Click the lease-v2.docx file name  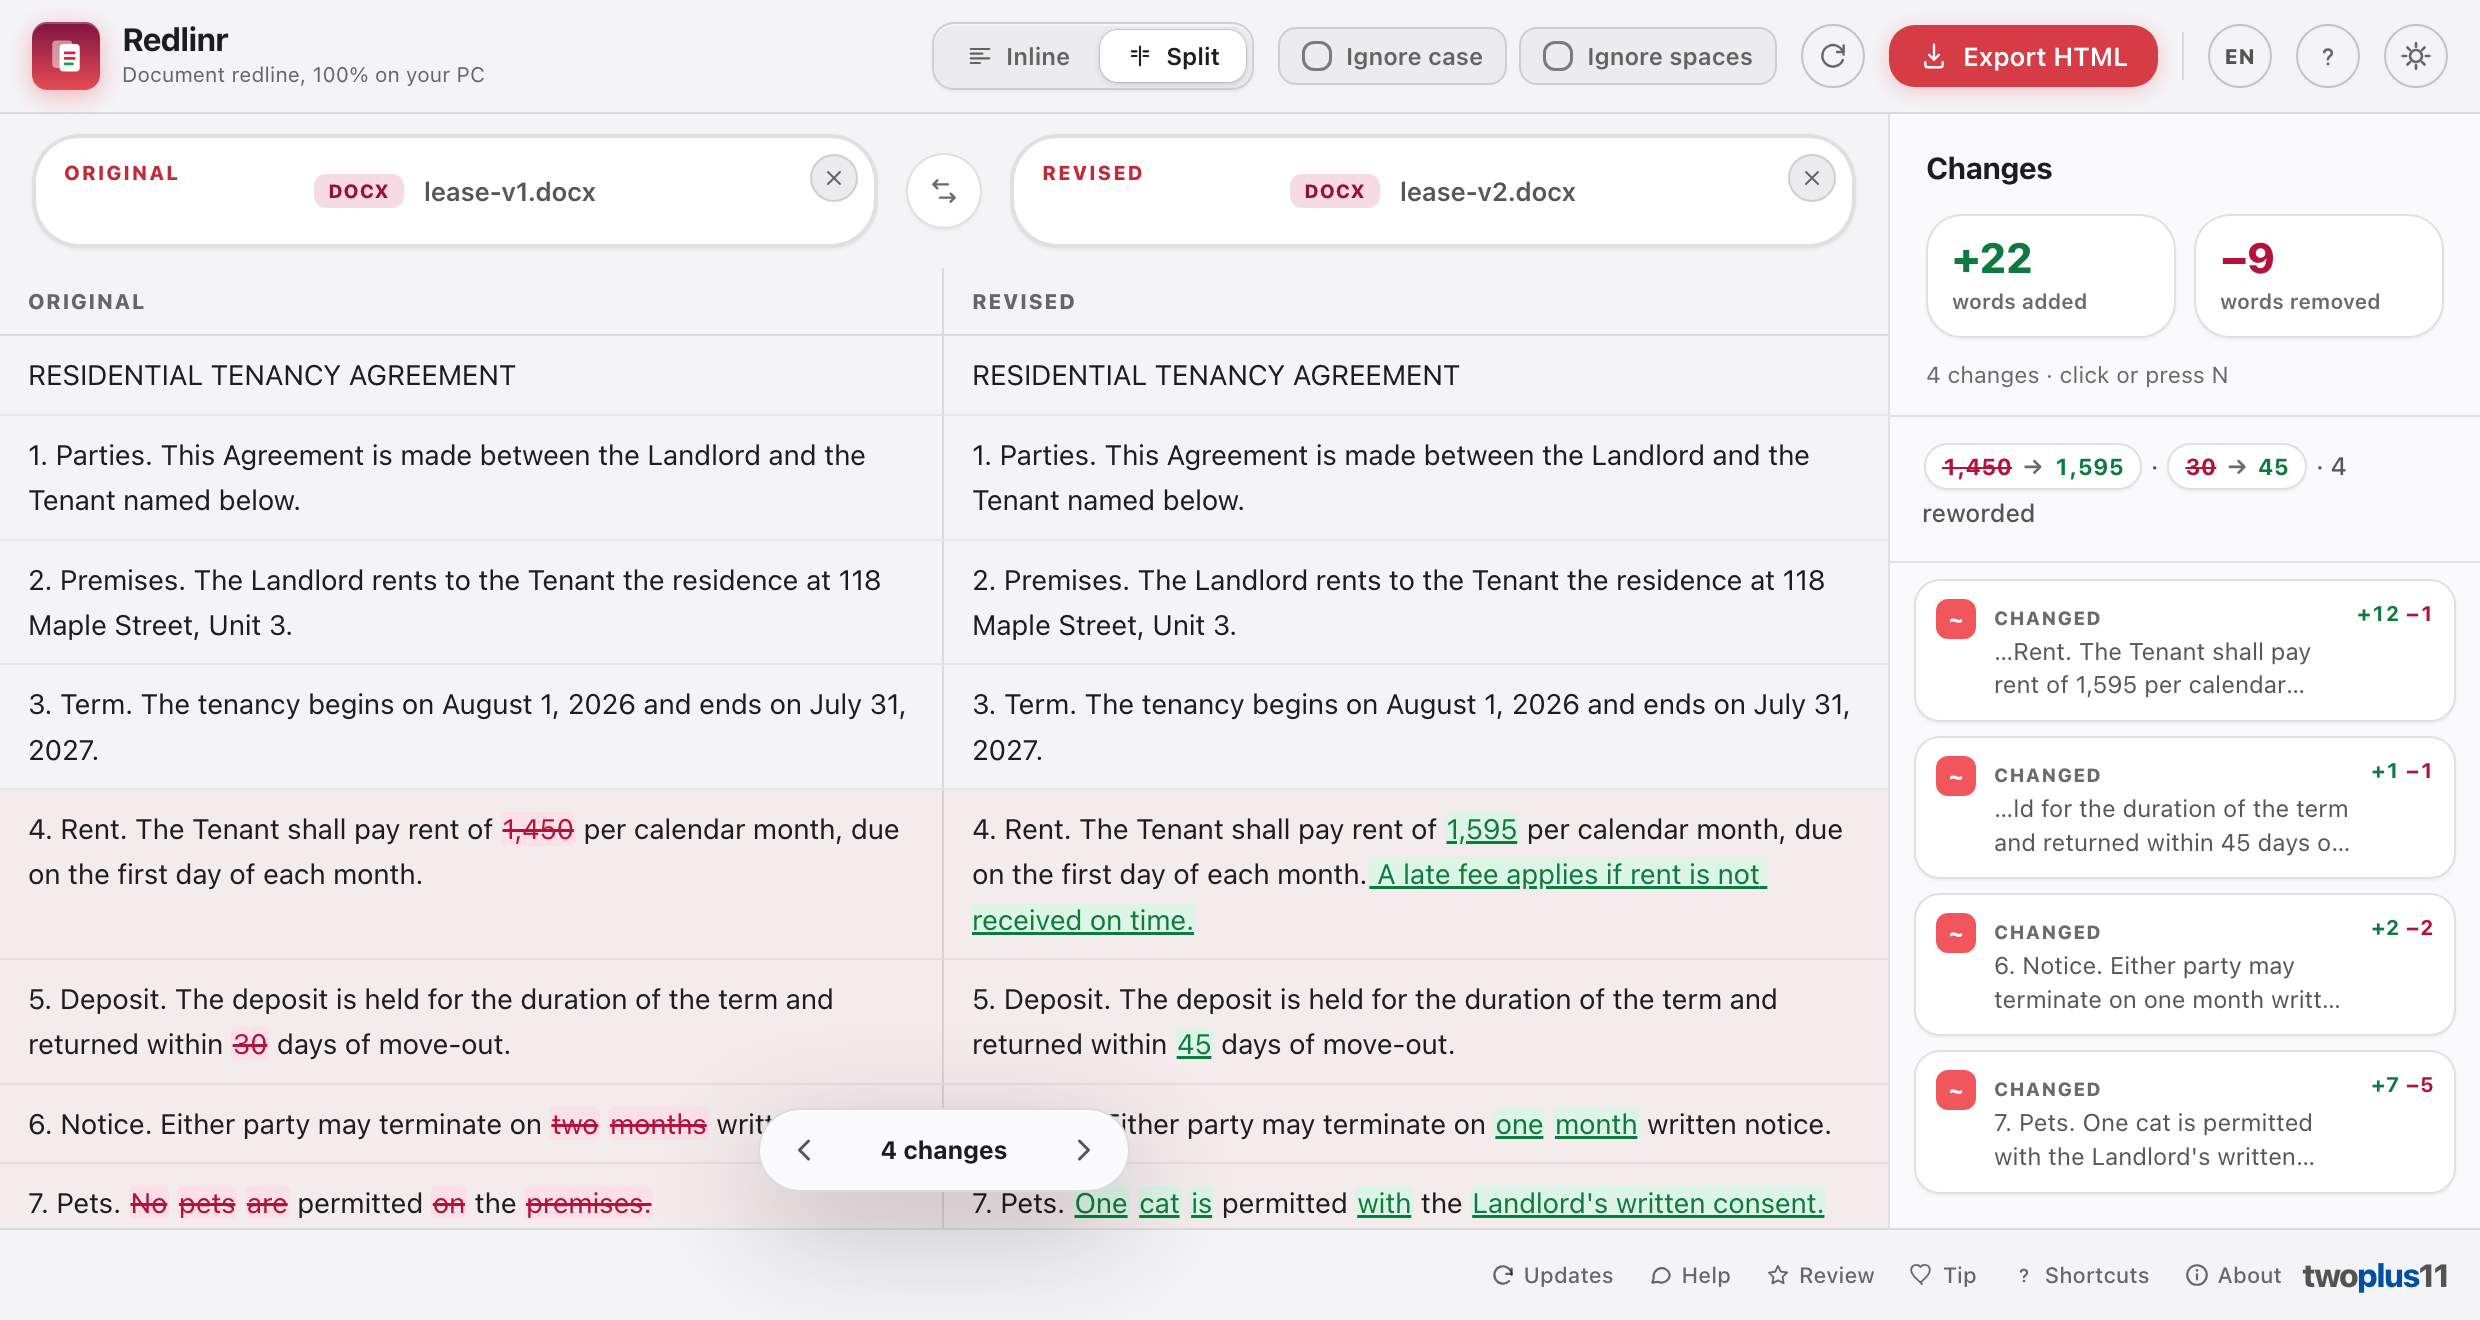[x=1487, y=192]
